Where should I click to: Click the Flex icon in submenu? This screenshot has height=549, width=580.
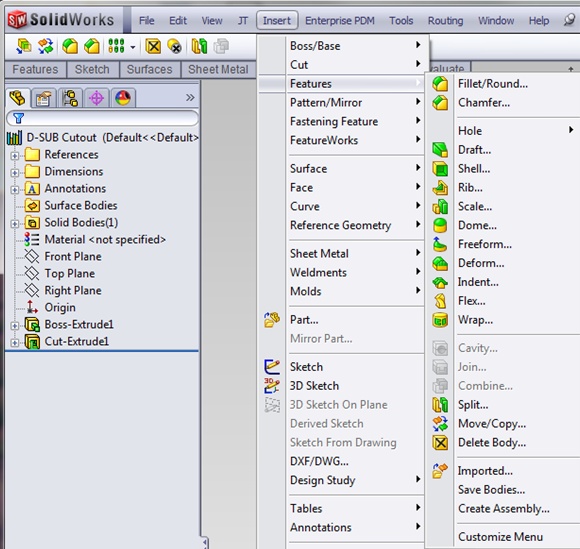(440, 301)
